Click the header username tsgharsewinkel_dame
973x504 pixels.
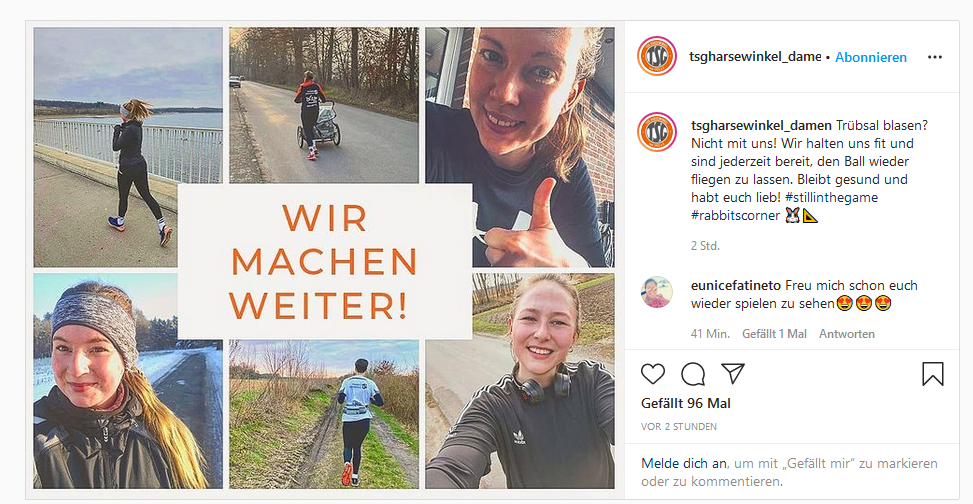[x=755, y=57]
